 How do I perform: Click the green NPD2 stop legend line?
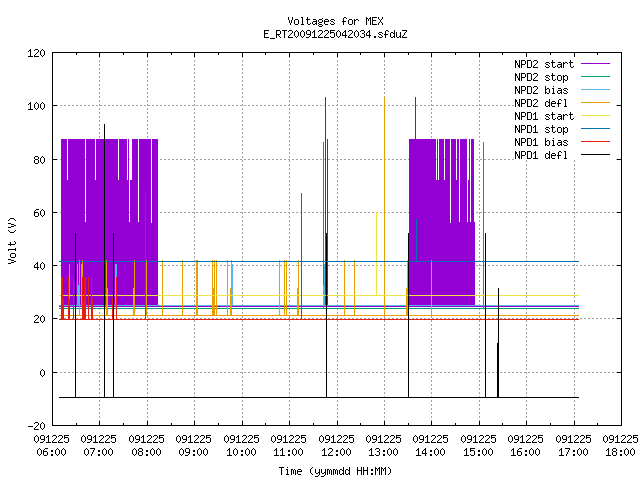click(595, 77)
